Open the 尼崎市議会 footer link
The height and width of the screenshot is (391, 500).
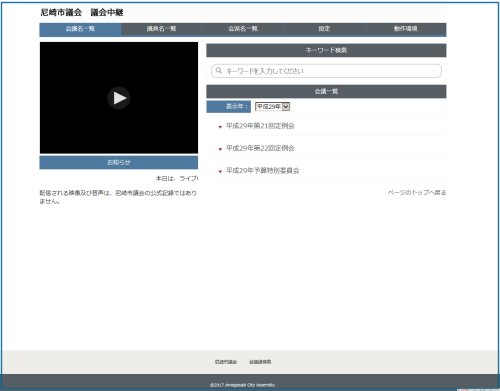point(226,362)
